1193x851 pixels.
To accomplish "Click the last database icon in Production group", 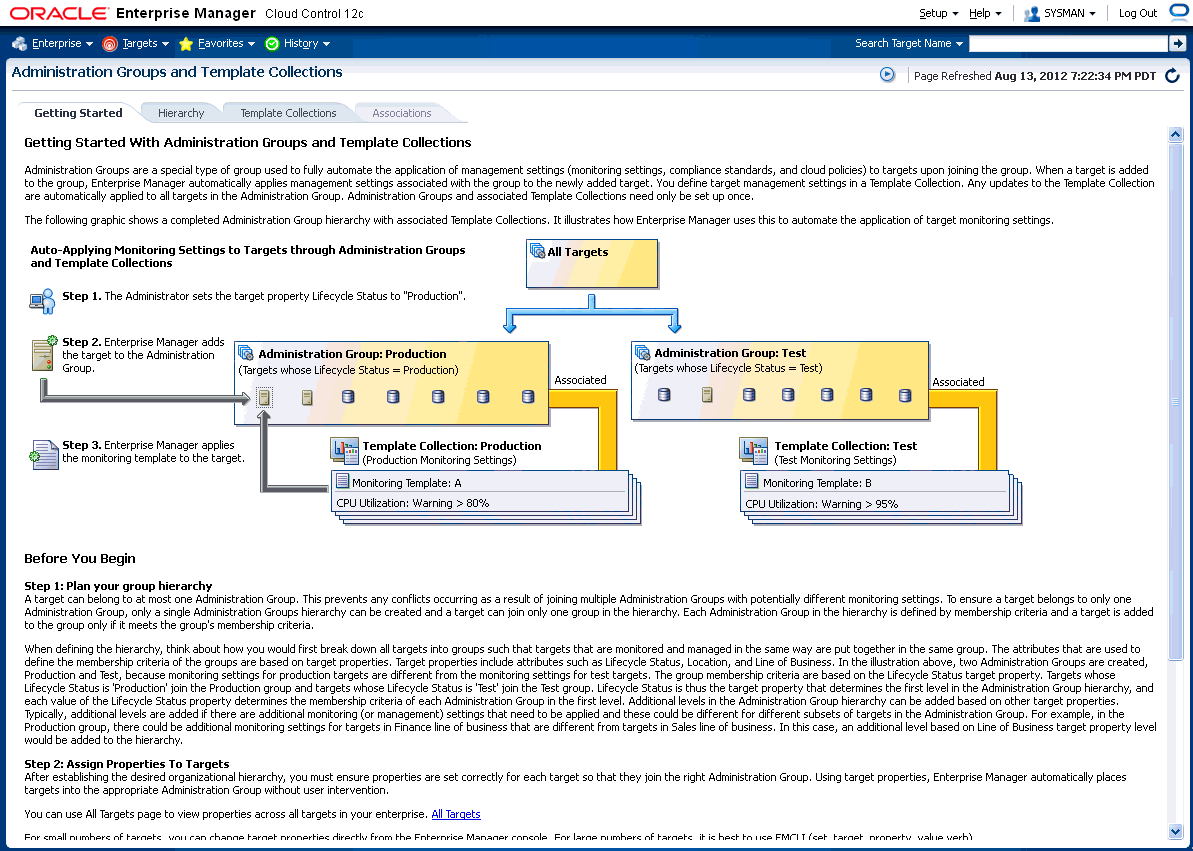I will 528,397.
